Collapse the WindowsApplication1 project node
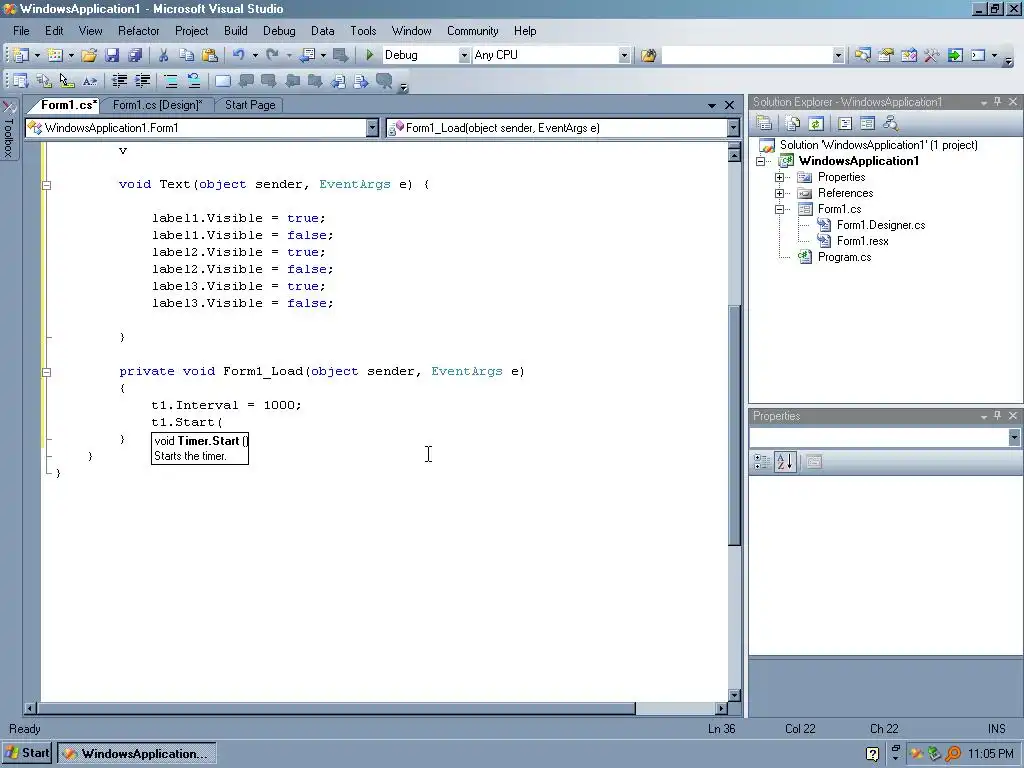The image size is (1024, 768). (761, 161)
